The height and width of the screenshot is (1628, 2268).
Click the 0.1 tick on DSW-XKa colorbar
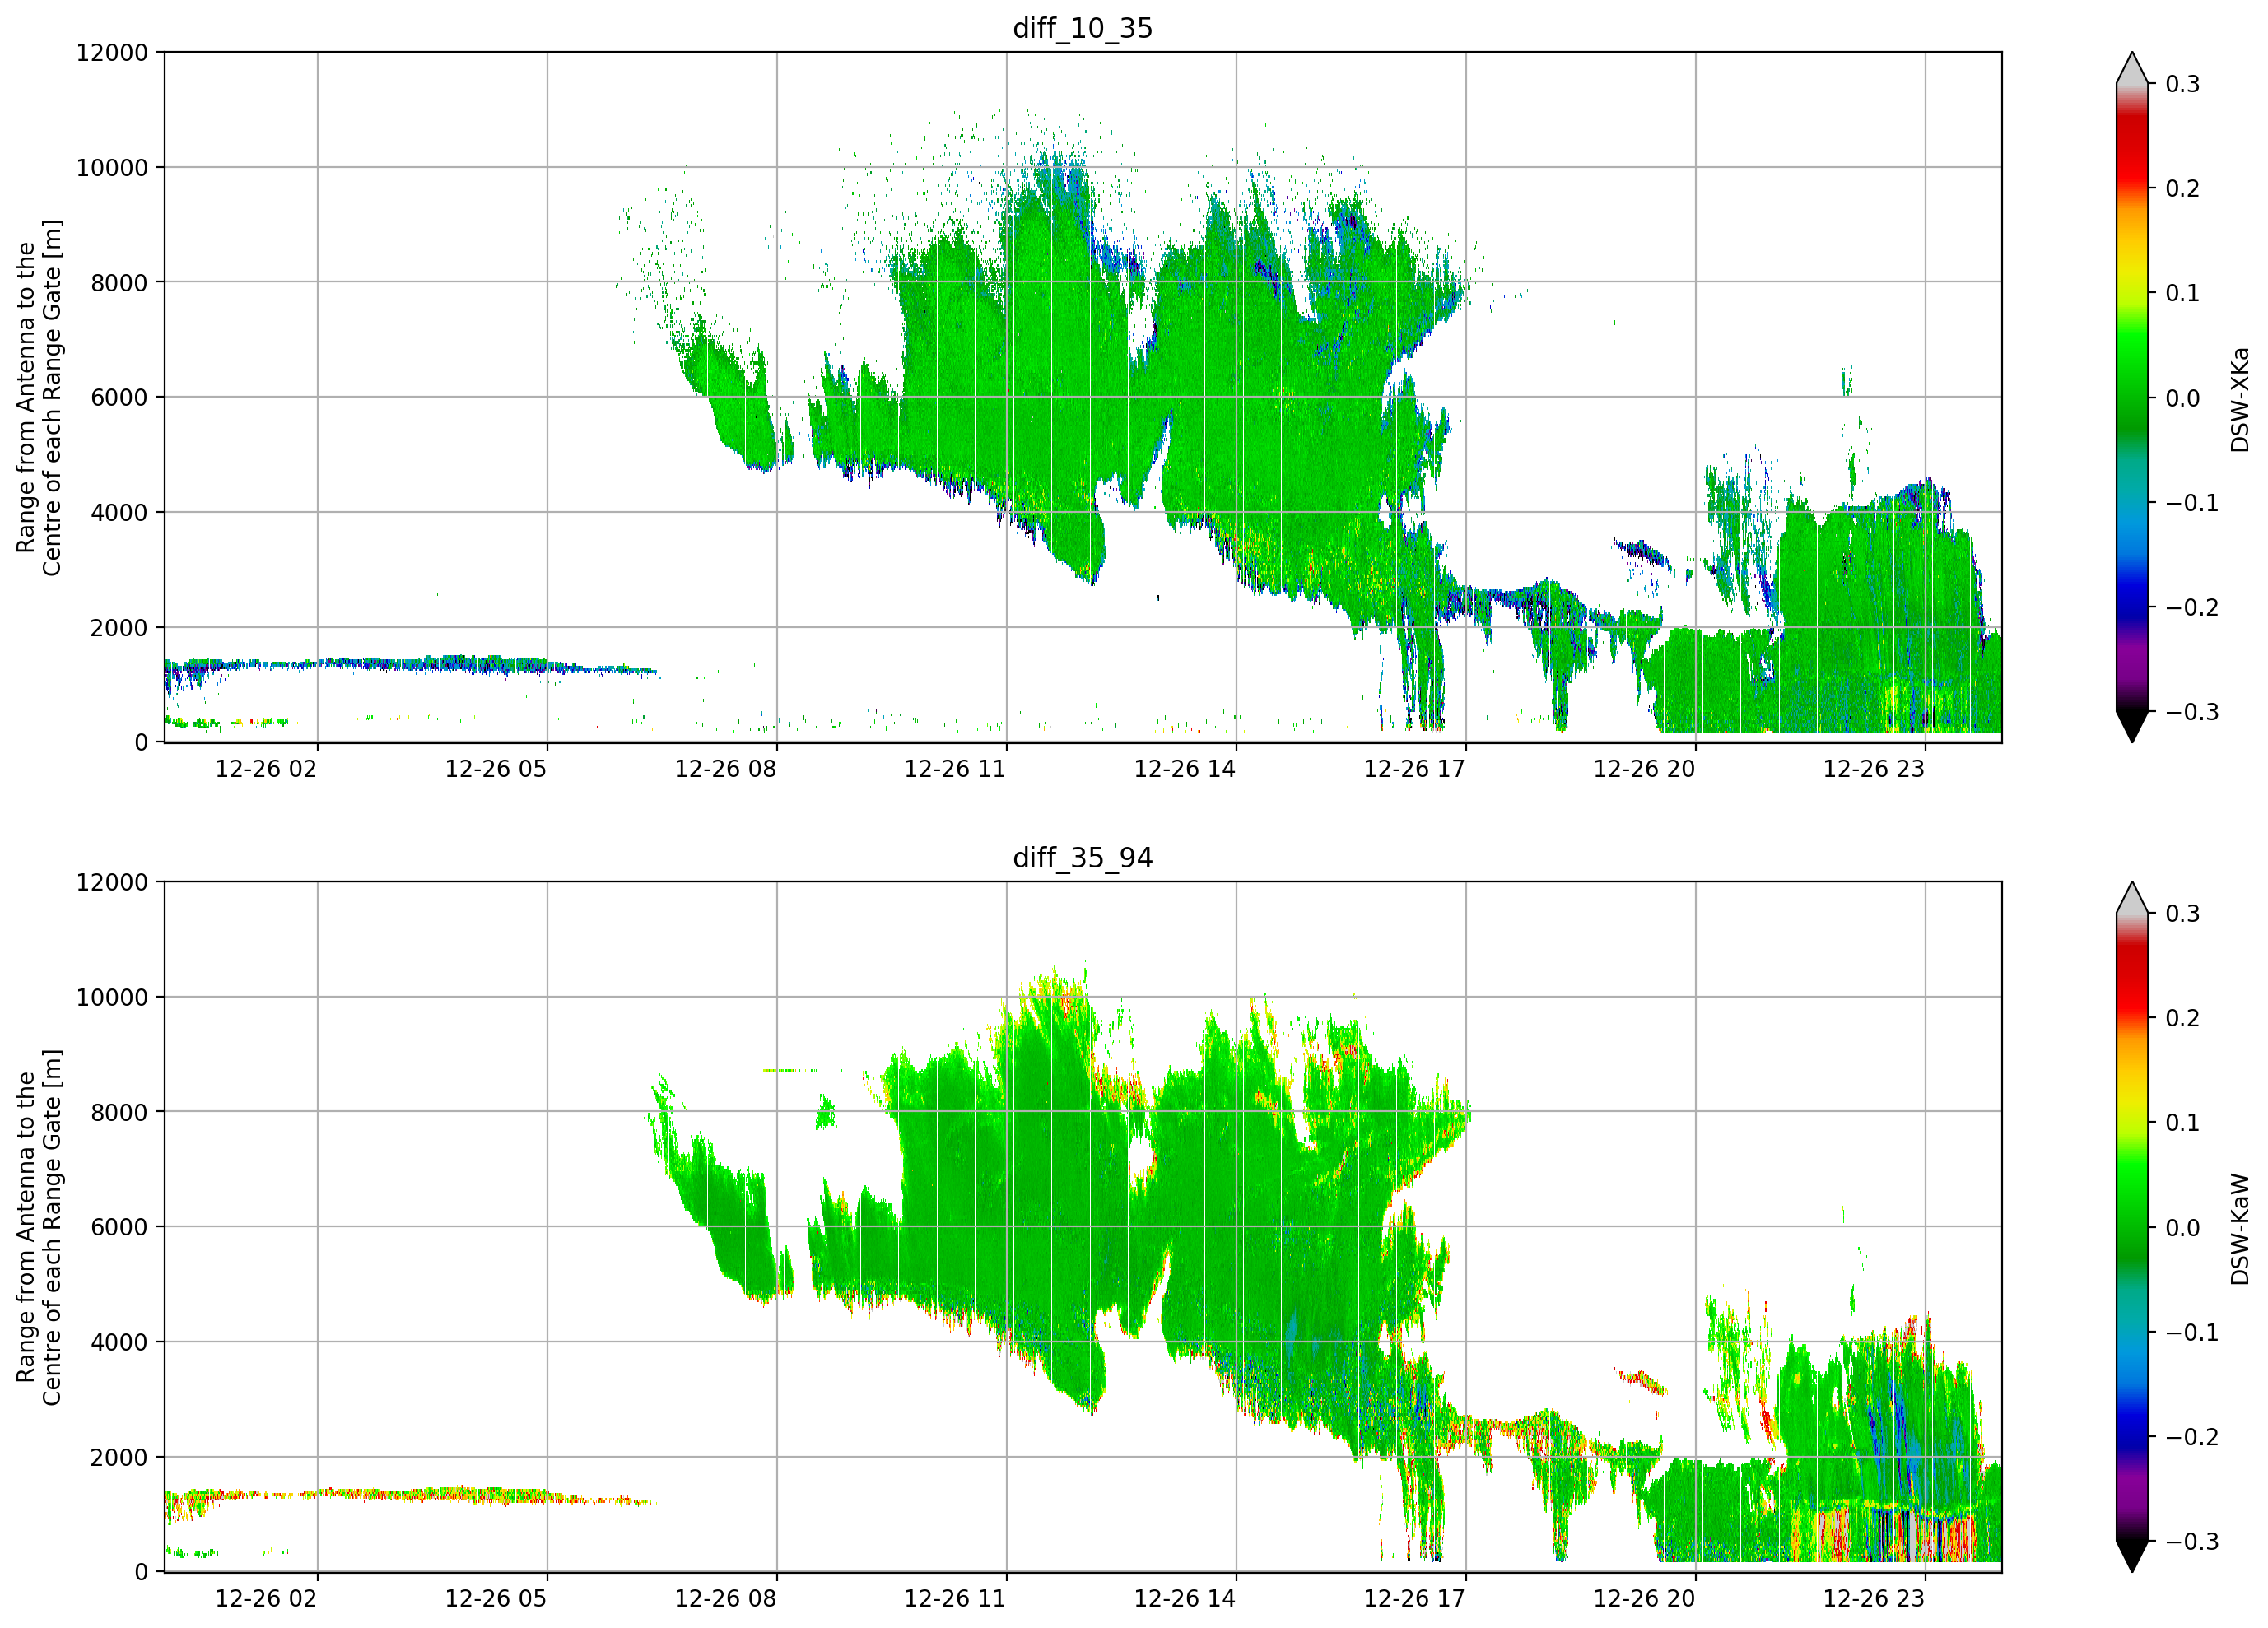point(2183,293)
